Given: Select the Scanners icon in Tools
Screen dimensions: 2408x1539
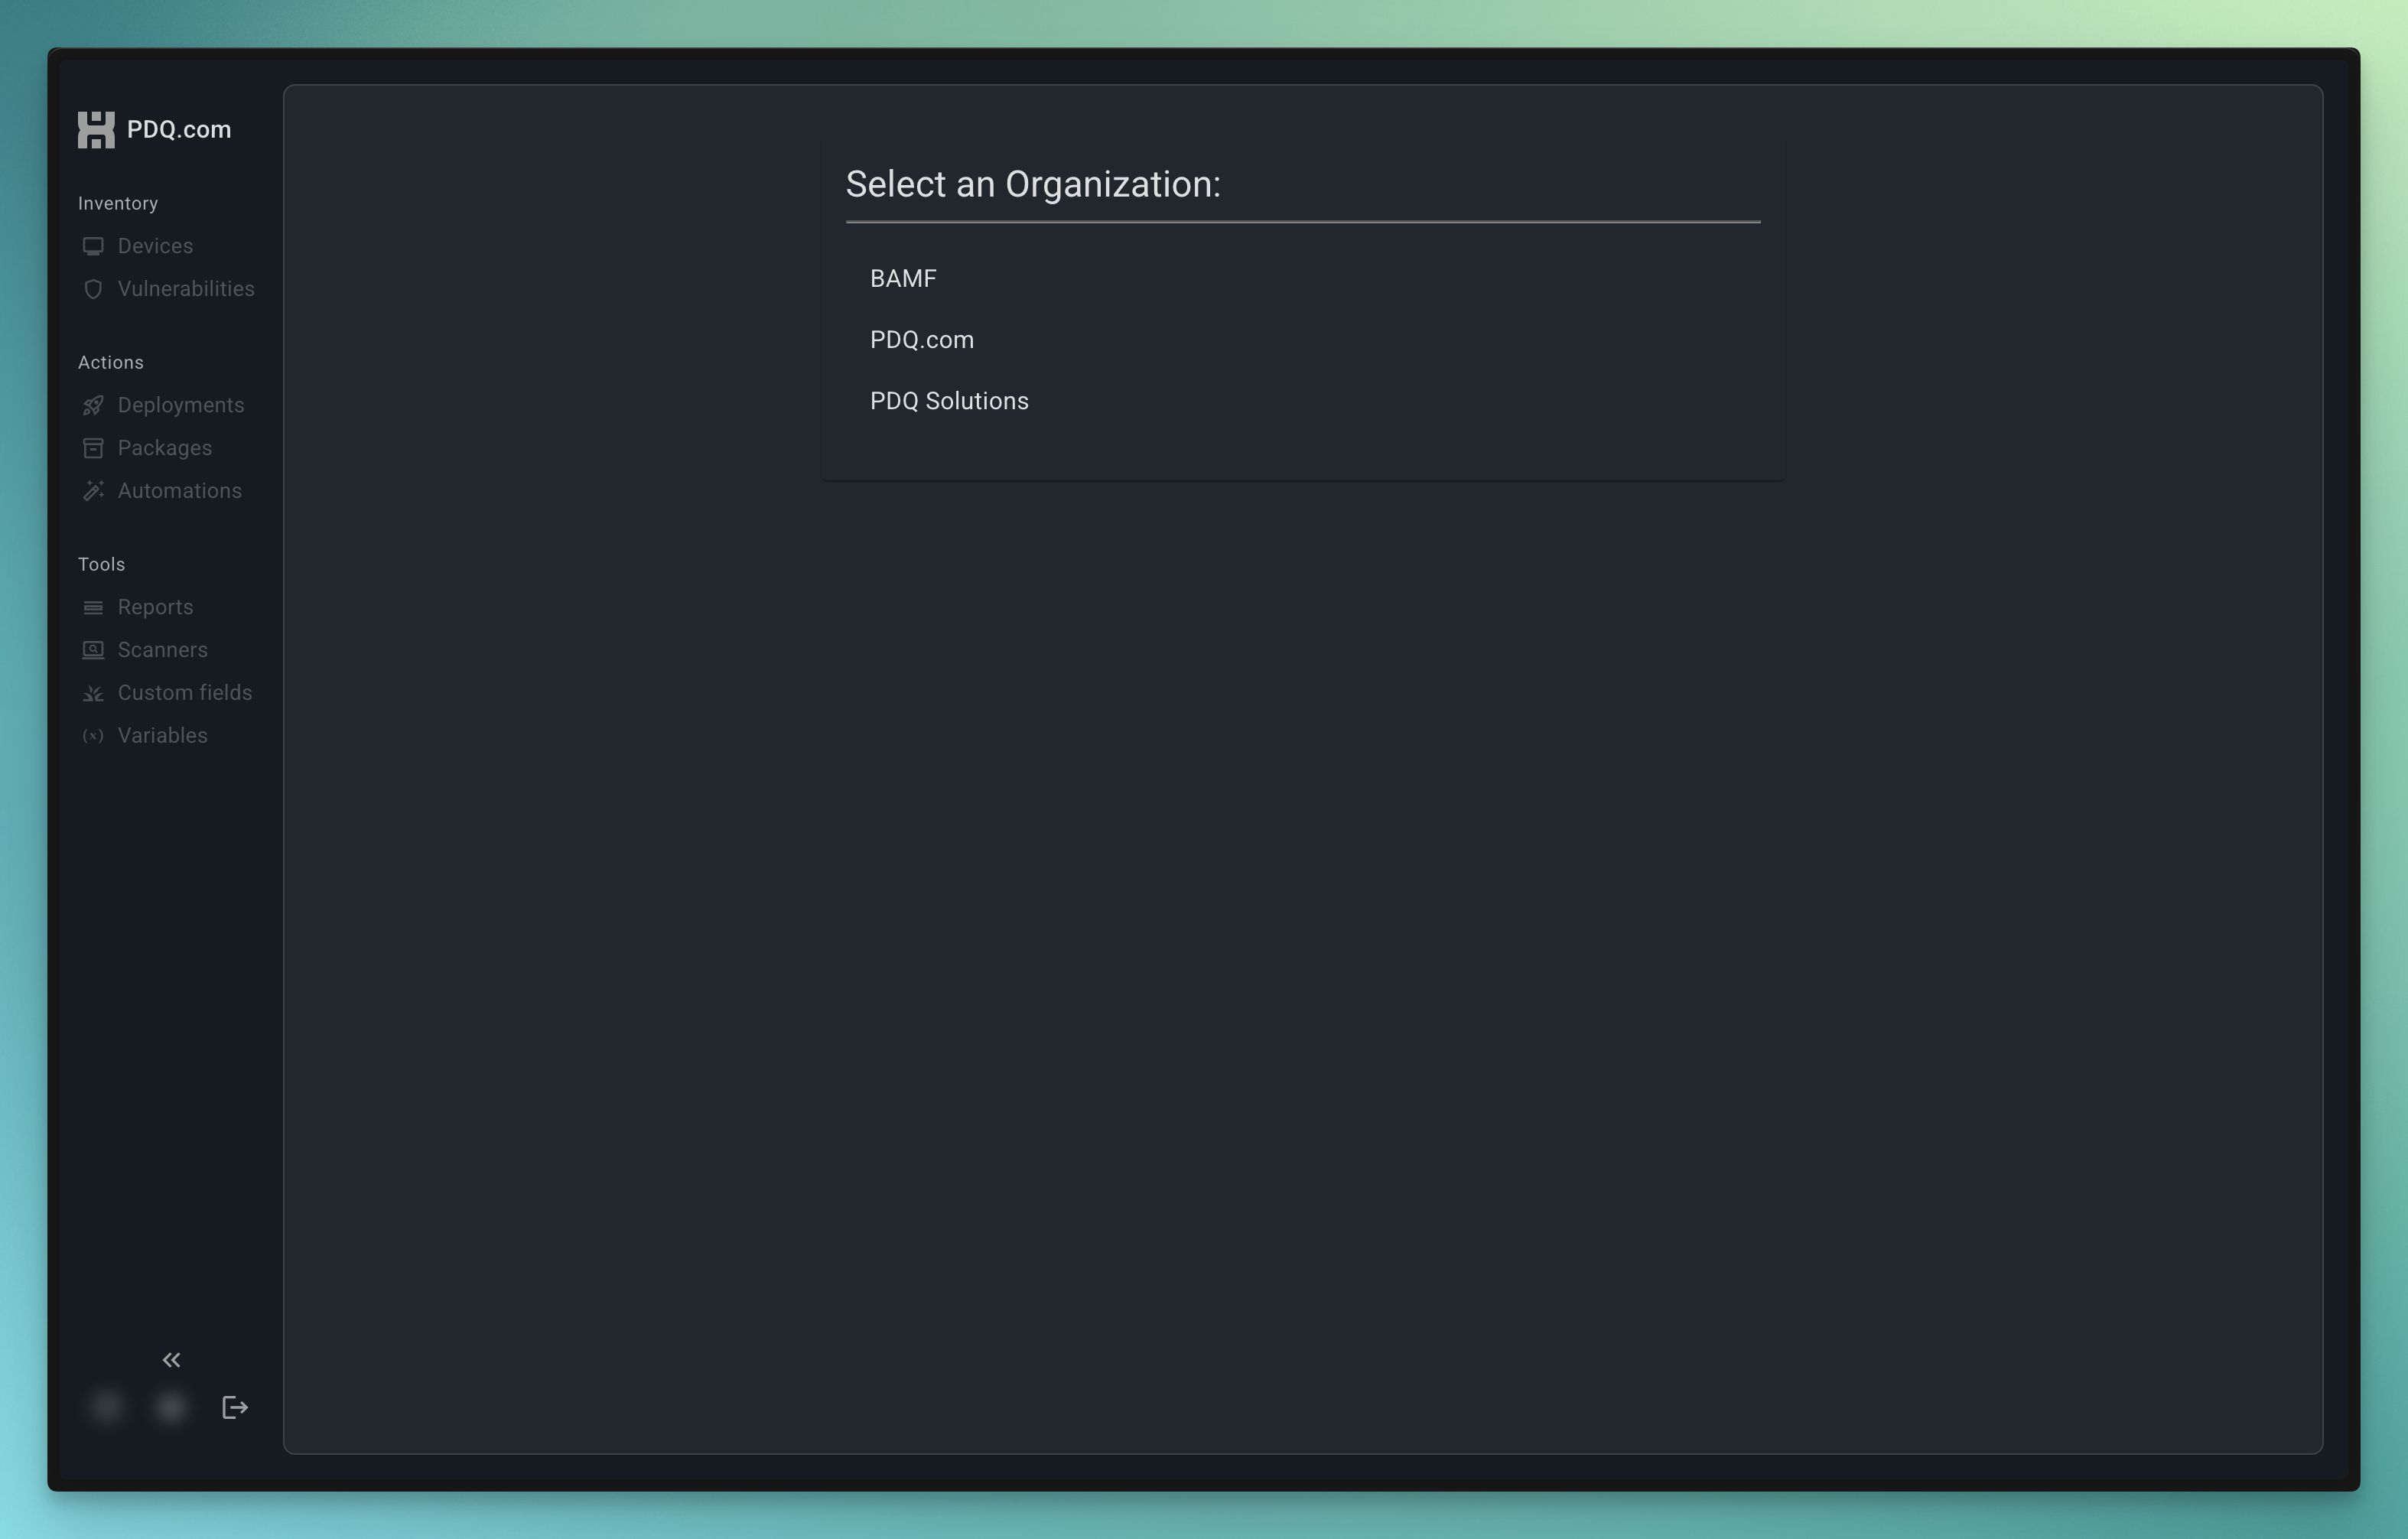Looking at the screenshot, I should (93, 650).
